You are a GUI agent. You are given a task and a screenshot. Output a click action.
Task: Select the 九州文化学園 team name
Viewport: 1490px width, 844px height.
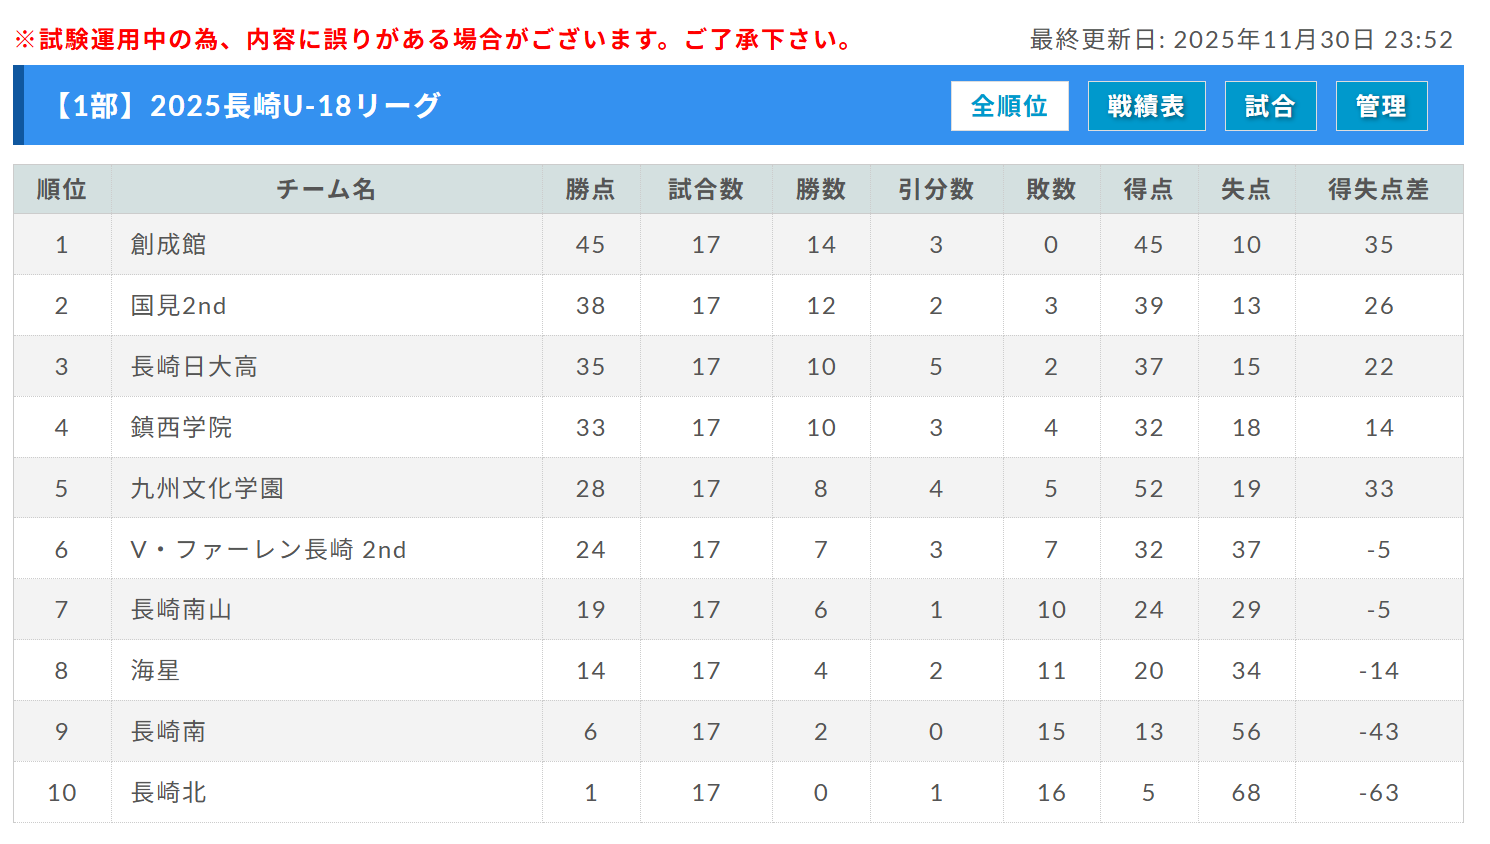click(x=207, y=489)
